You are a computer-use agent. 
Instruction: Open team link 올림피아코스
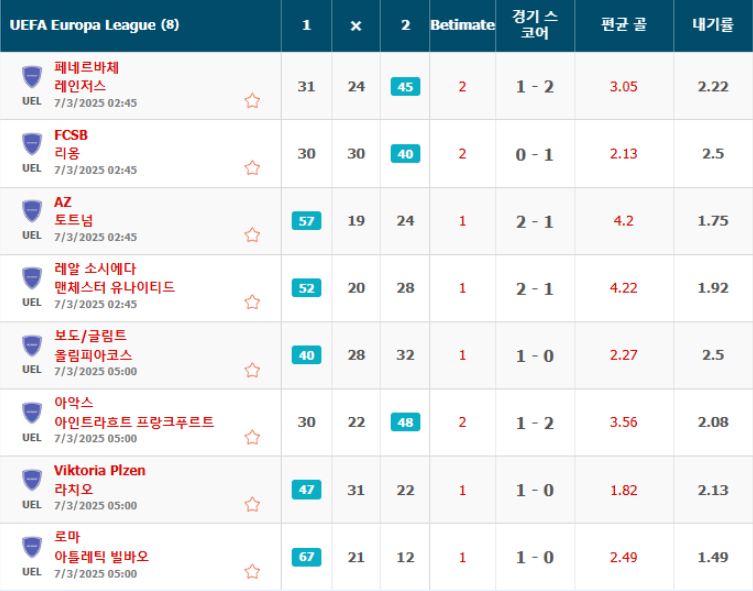(x=93, y=355)
